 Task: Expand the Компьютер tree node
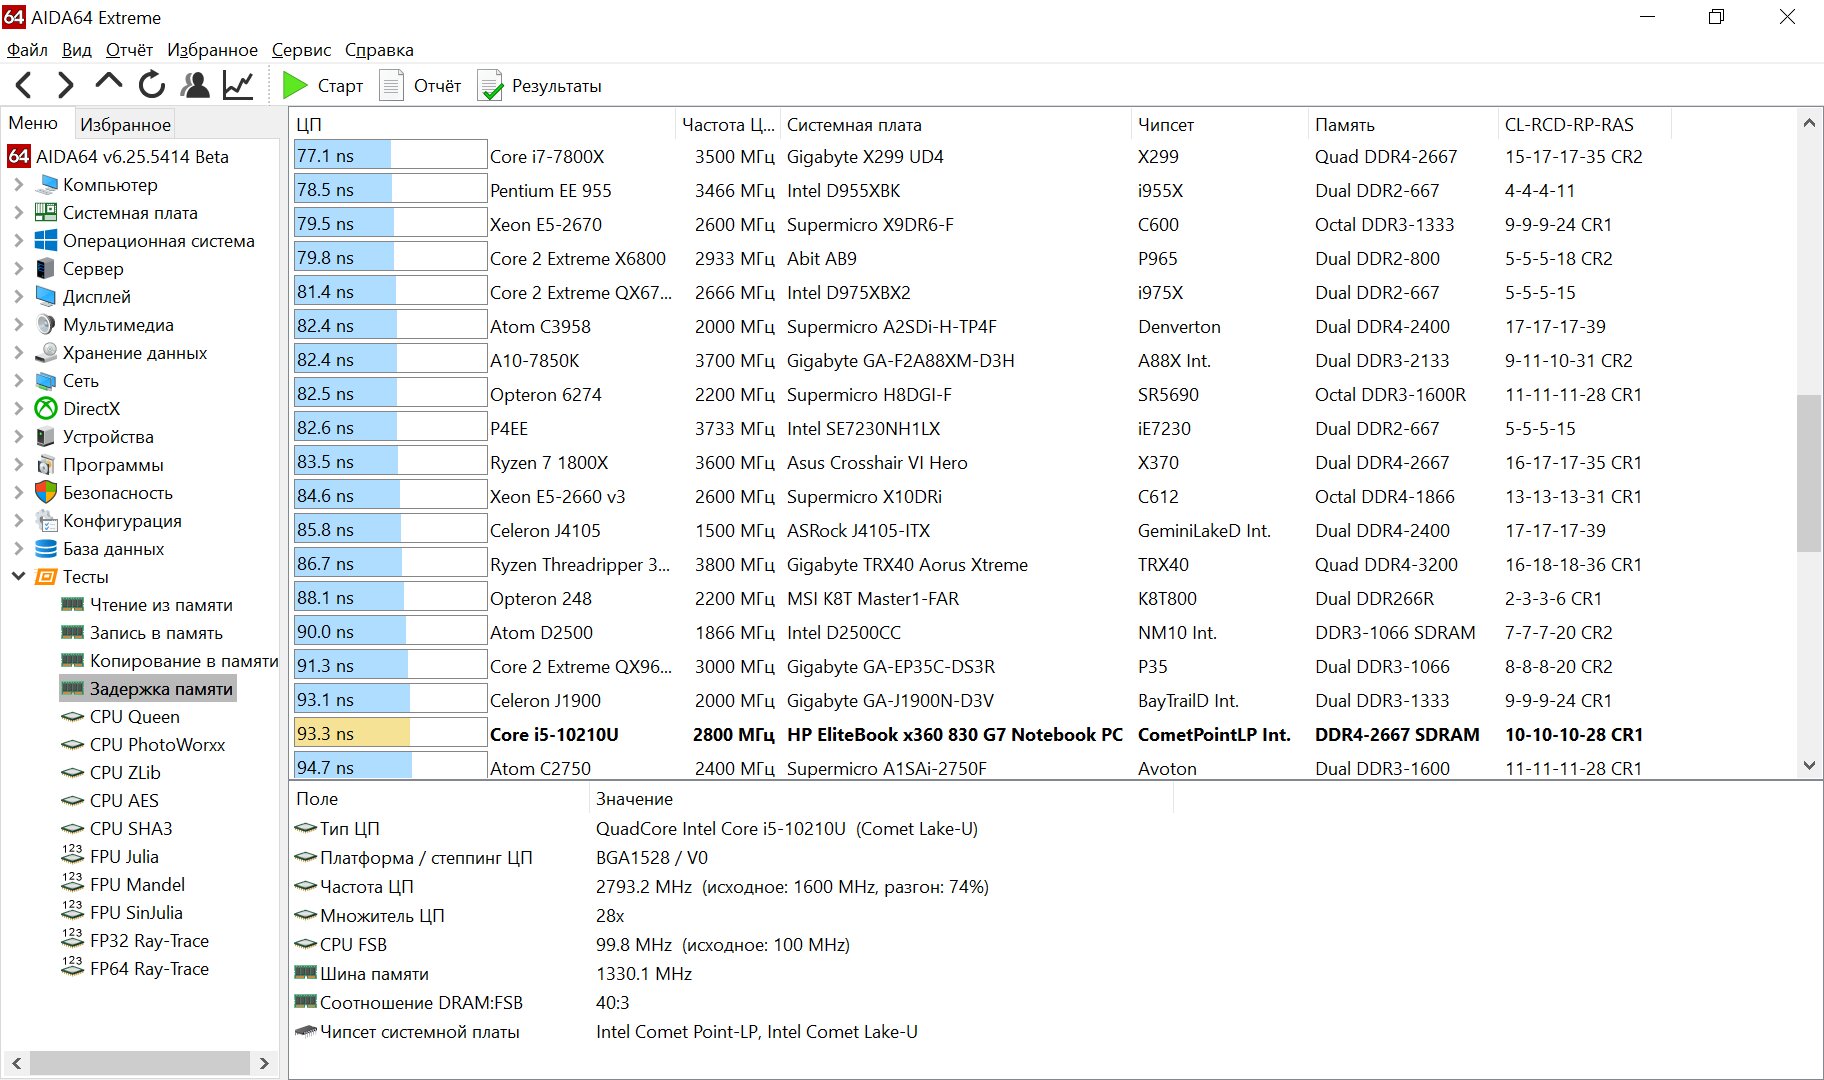[x=18, y=185]
